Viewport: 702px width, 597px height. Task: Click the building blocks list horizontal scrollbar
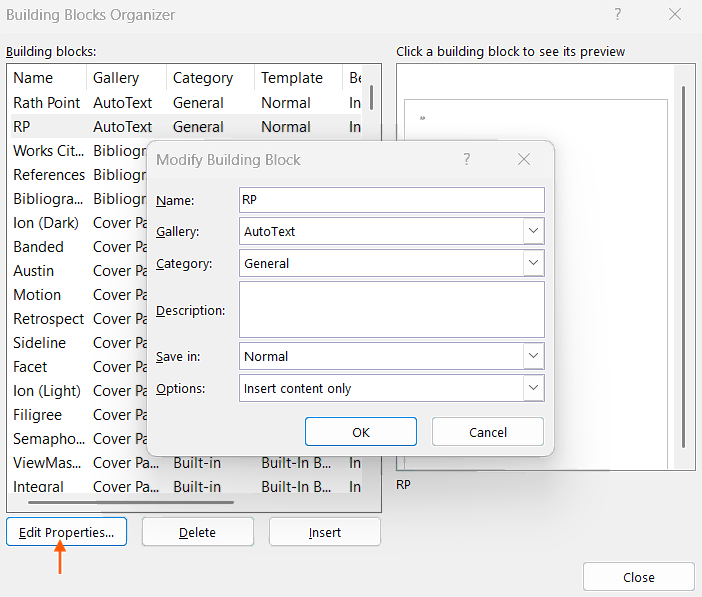pyautogui.click(x=131, y=502)
